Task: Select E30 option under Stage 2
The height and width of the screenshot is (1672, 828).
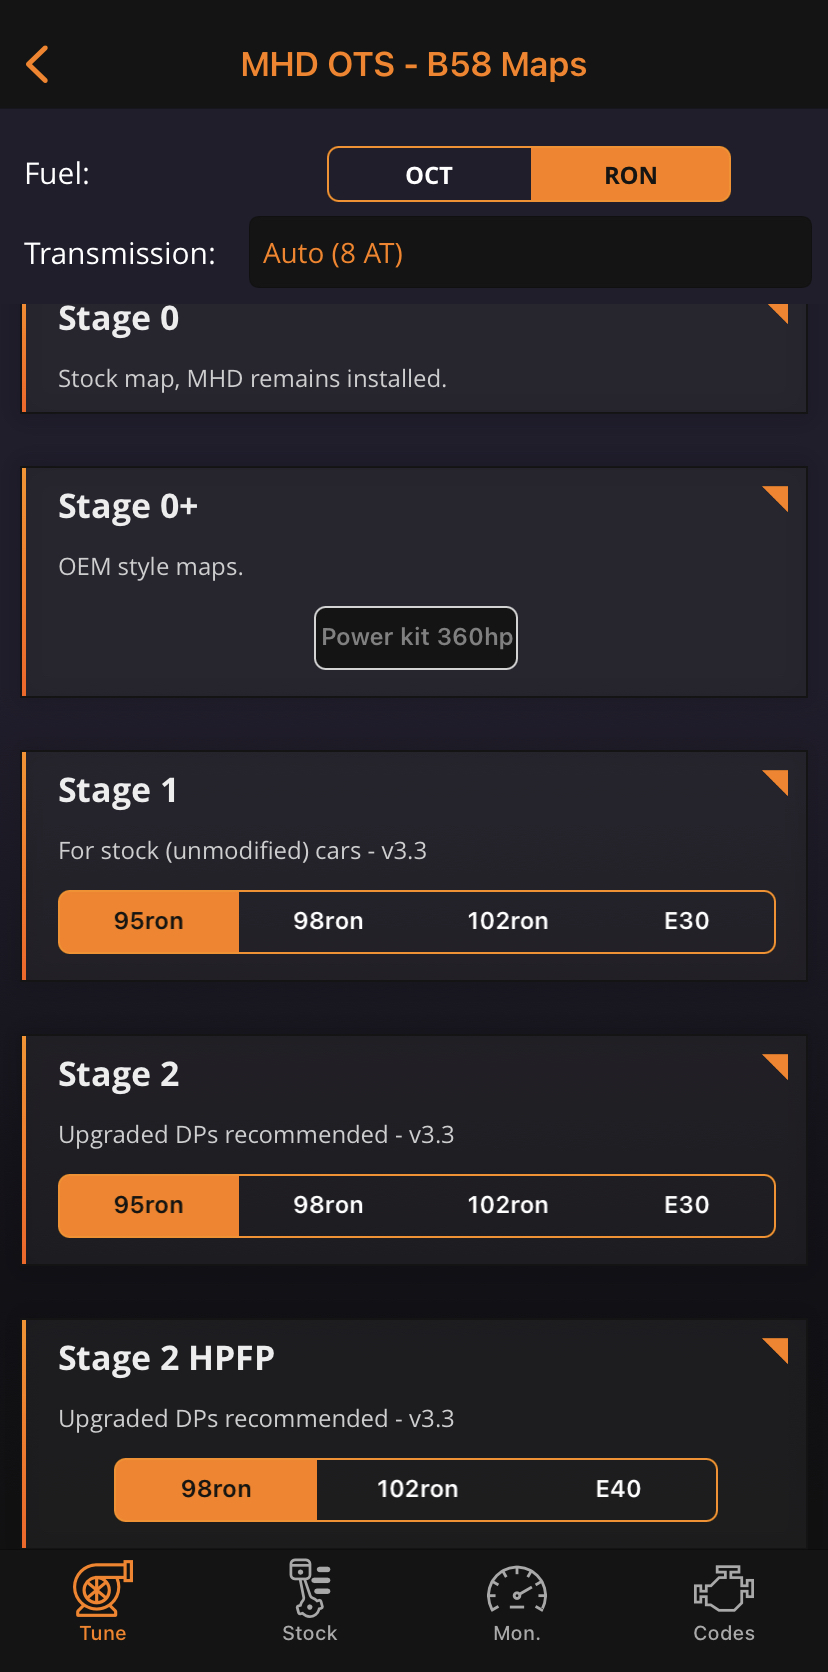Action: click(686, 1205)
